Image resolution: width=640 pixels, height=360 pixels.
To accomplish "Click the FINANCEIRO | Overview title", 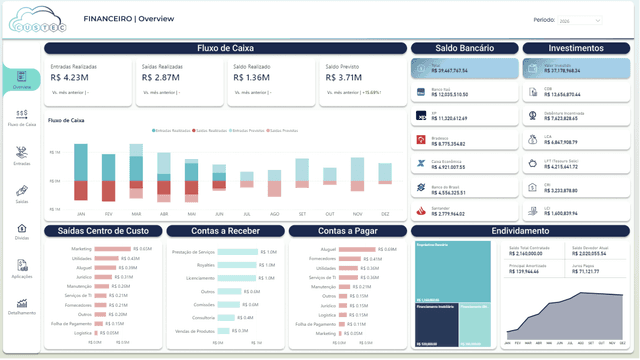I will tap(129, 19).
